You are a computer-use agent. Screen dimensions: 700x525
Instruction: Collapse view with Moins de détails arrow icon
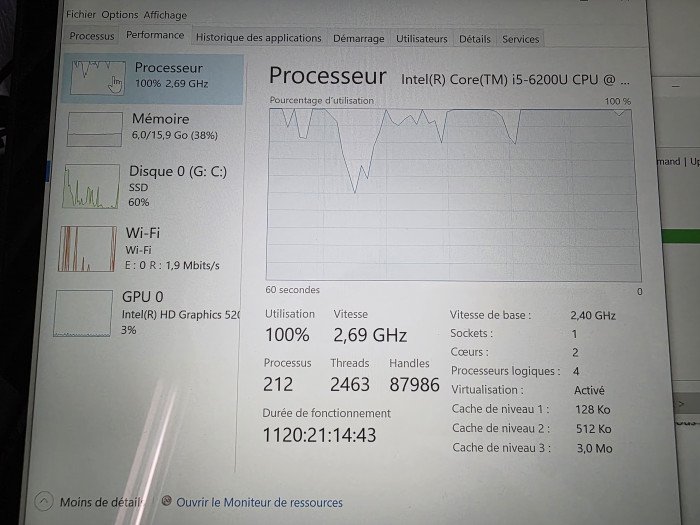click(x=44, y=501)
